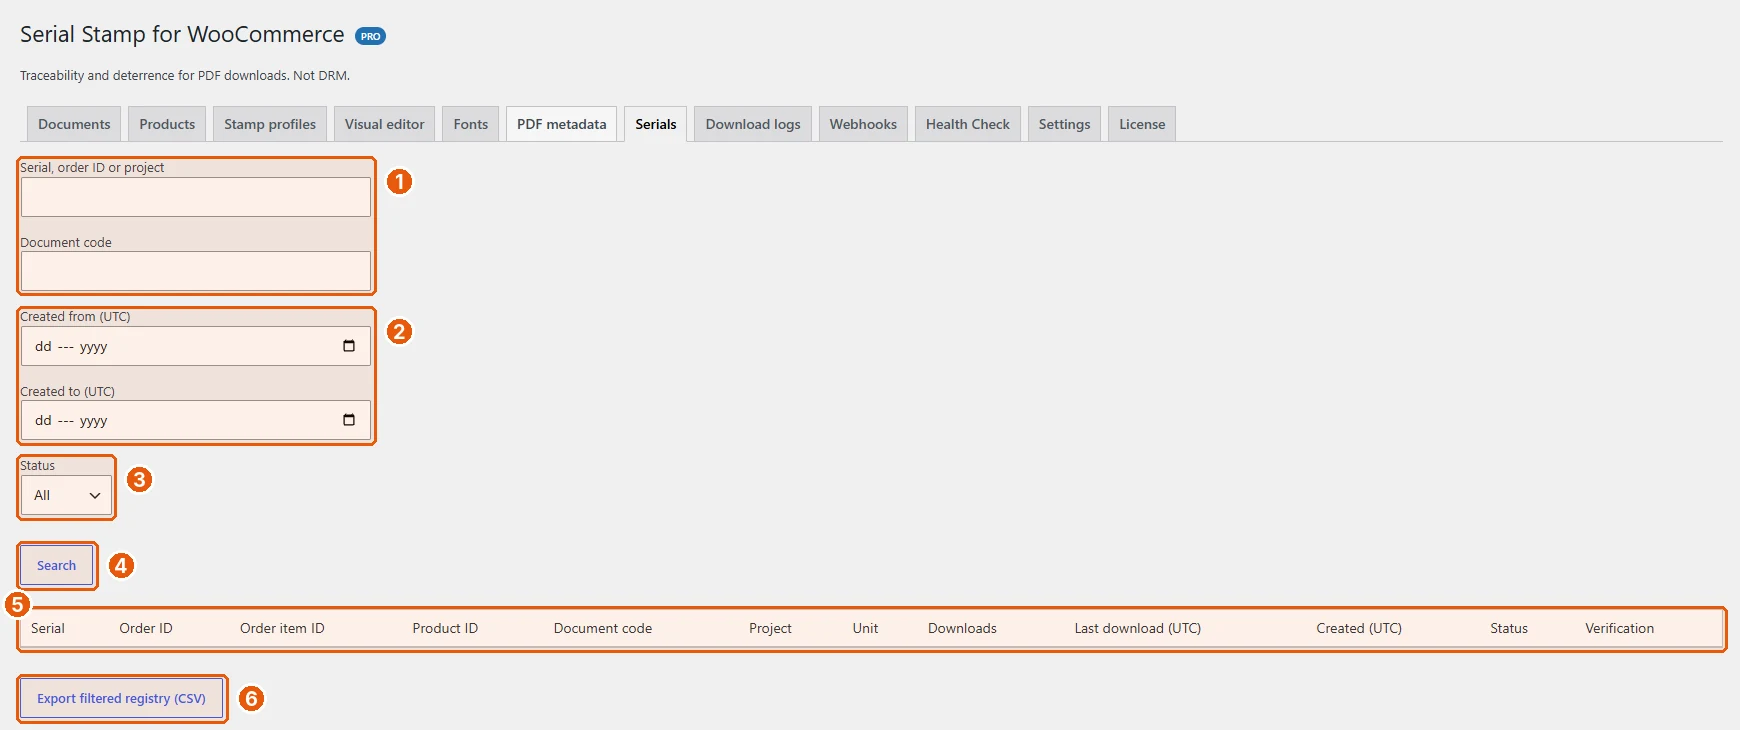Click the Serial column header

point(48,628)
